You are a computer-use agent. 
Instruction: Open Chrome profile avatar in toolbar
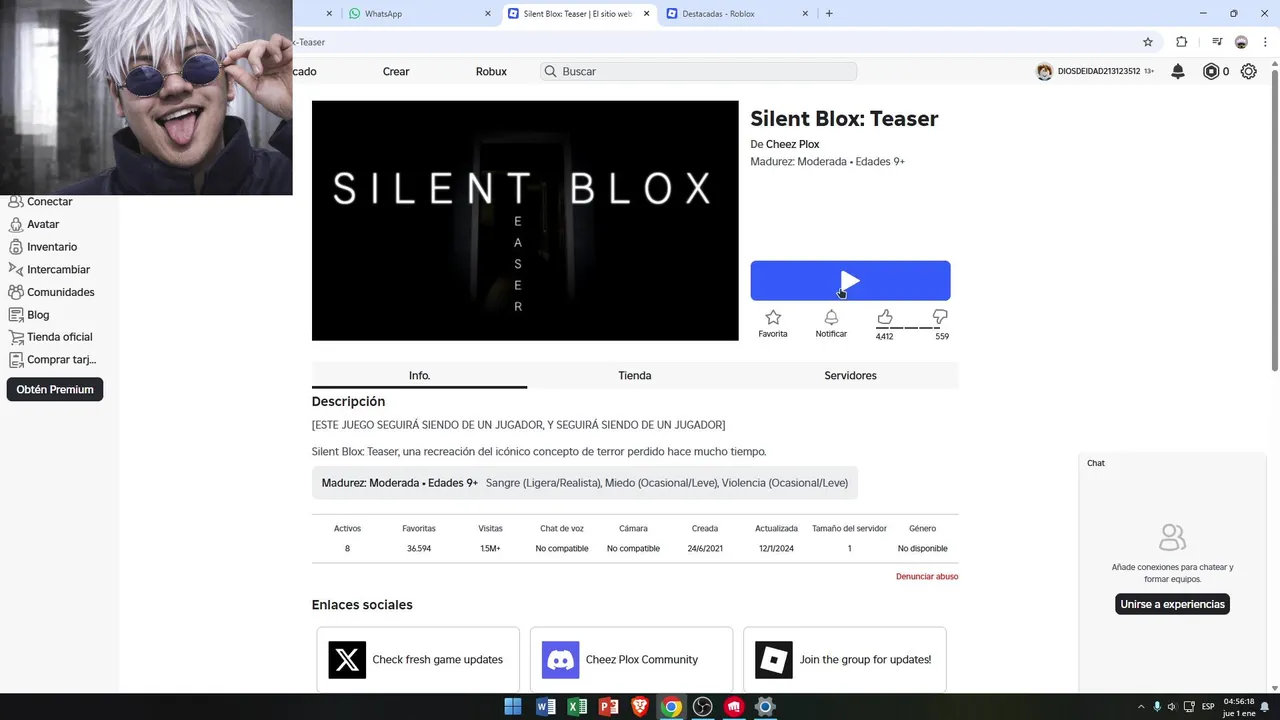tap(1241, 42)
